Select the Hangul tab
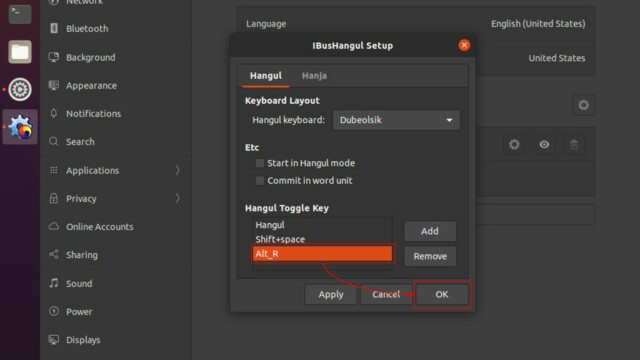The height and width of the screenshot is (360, 640). point(266,76)
